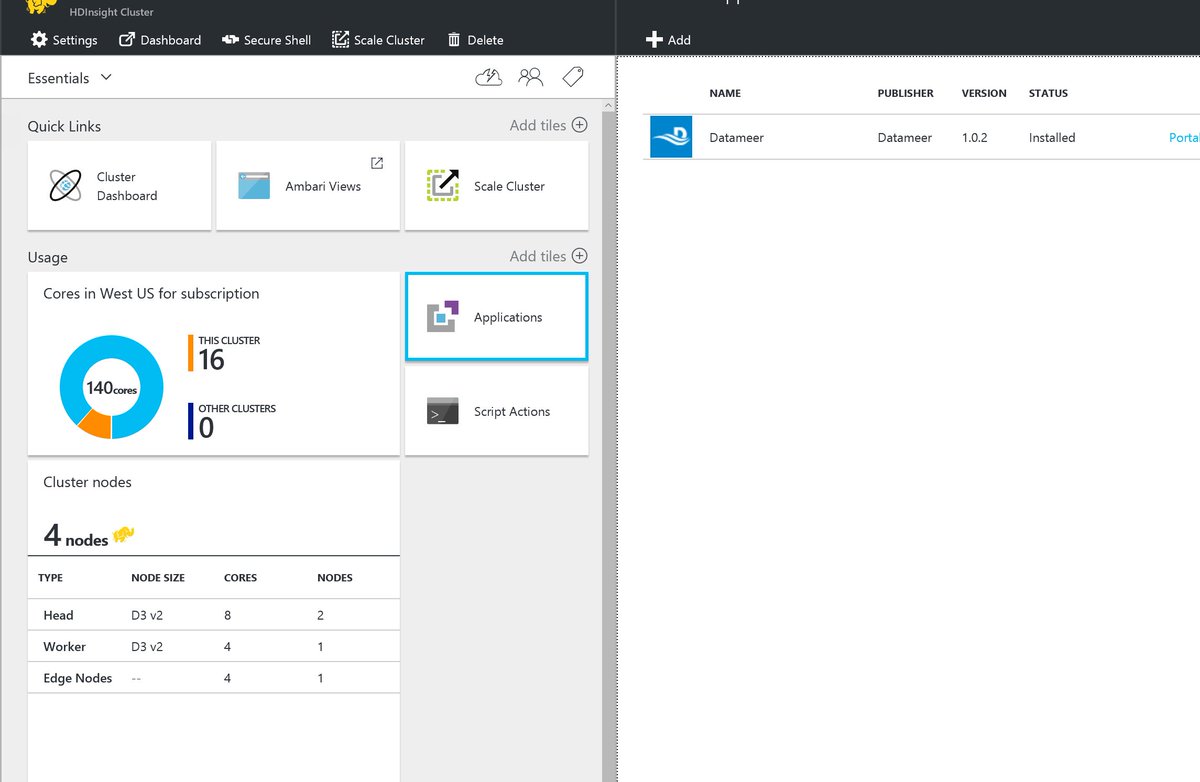1200x782 pixels.
Task: Select the Worker node row
Action: coord(214,647)
